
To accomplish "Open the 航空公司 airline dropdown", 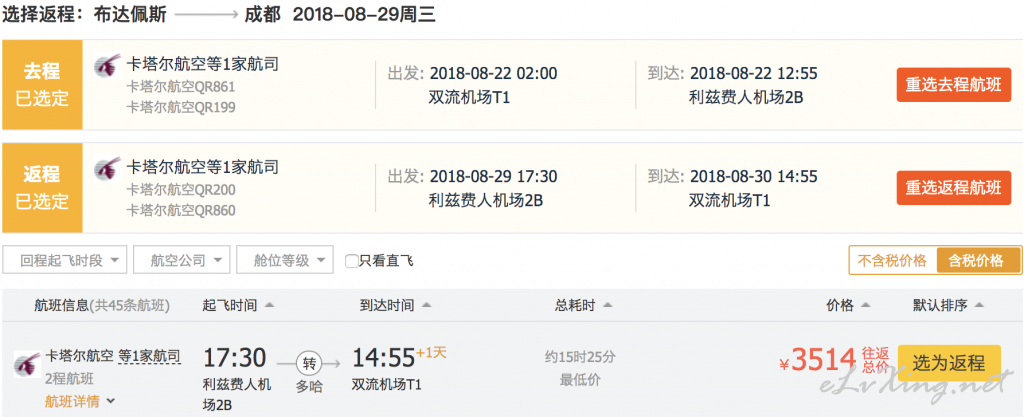I will click(x=182, y=260).
